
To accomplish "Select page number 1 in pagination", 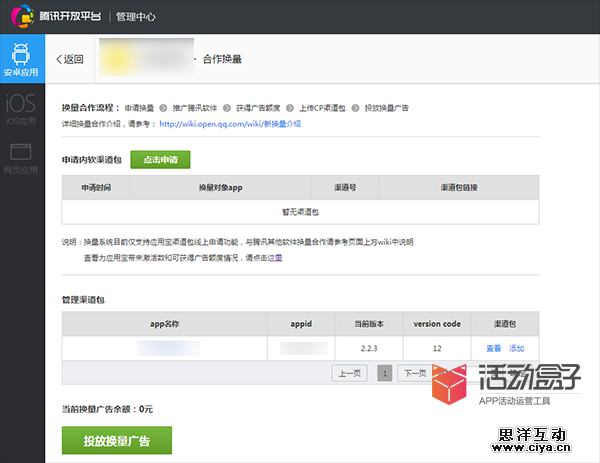I will pyautogui.click(x=385, y=373).
